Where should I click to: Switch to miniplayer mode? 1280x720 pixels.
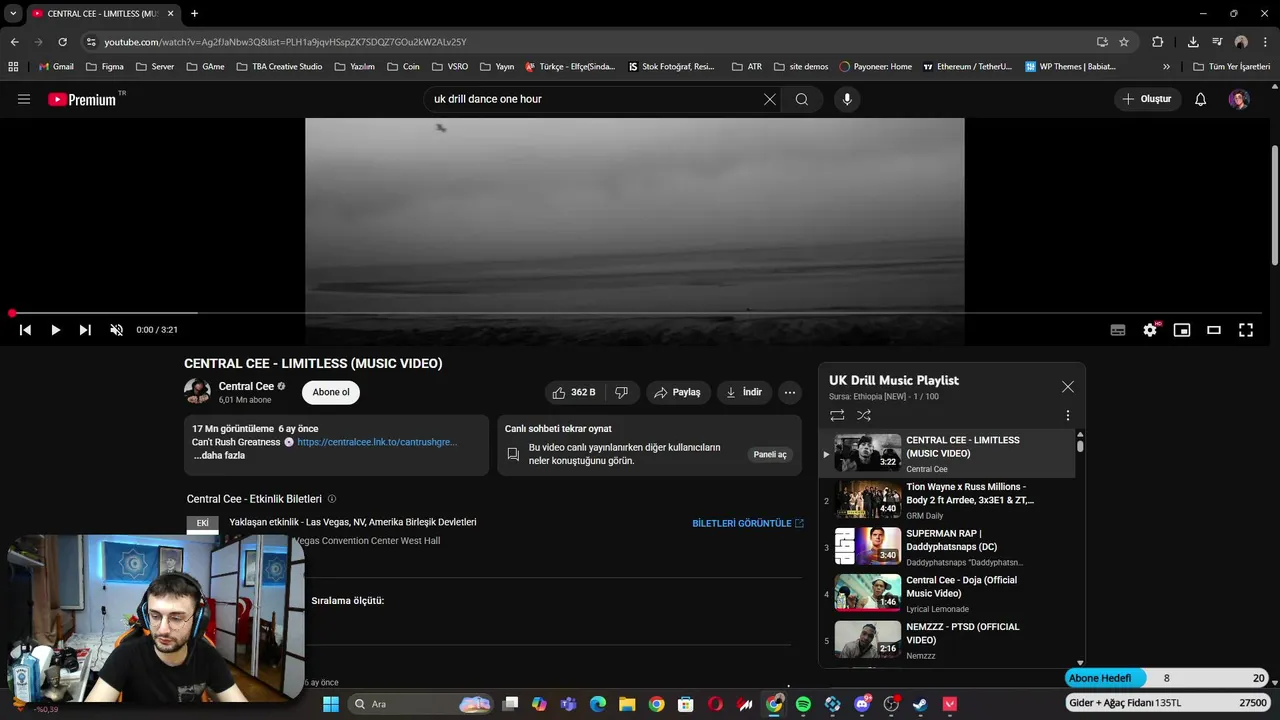(1182, 330)
